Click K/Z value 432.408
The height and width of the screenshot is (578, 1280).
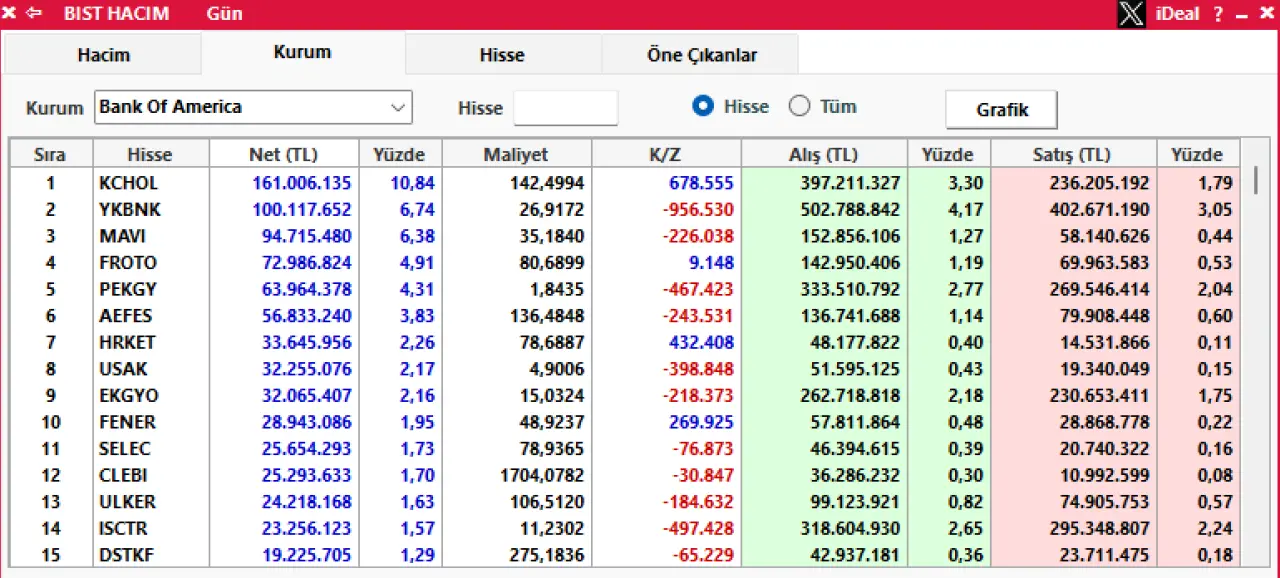pos(699,342)
